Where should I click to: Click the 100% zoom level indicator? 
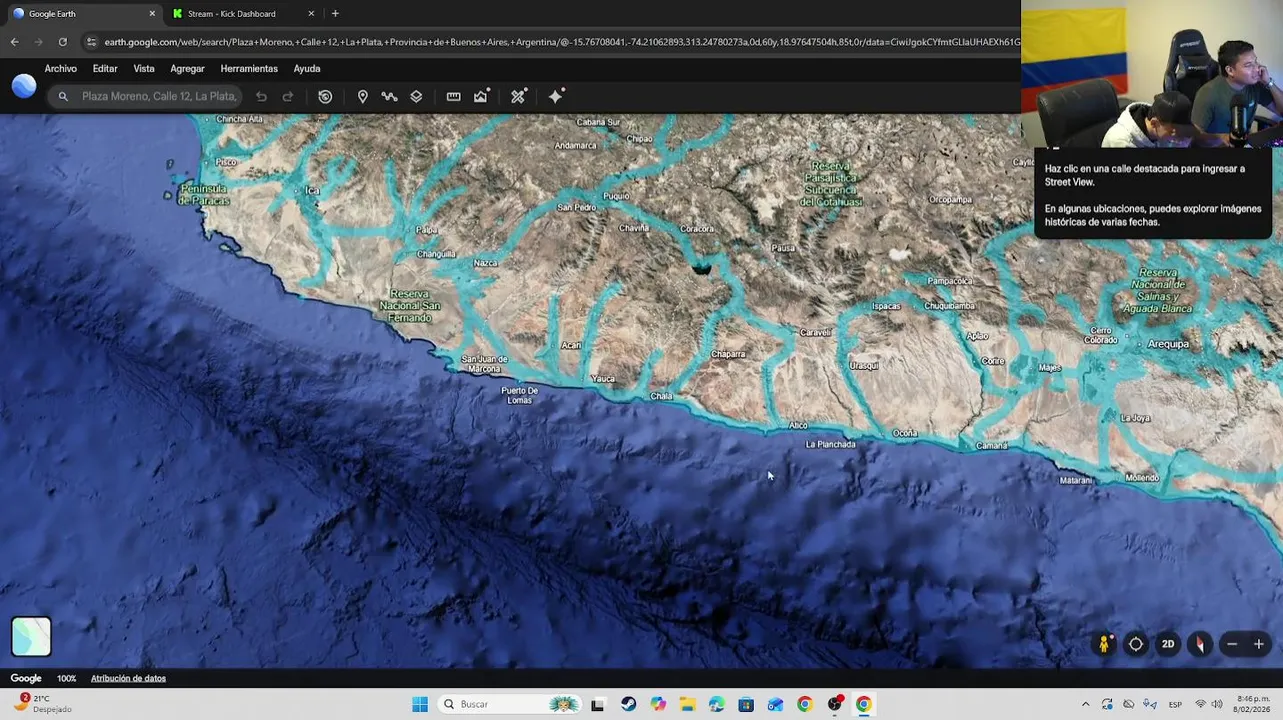click(66, 678)
